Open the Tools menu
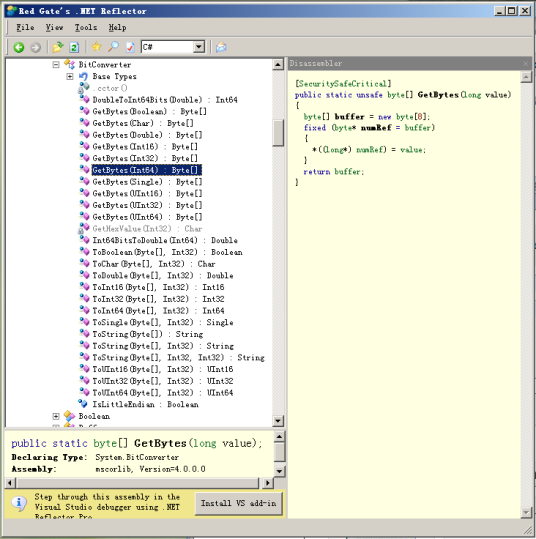The width and height of the screenshot is (536, 539). point(86,28)
